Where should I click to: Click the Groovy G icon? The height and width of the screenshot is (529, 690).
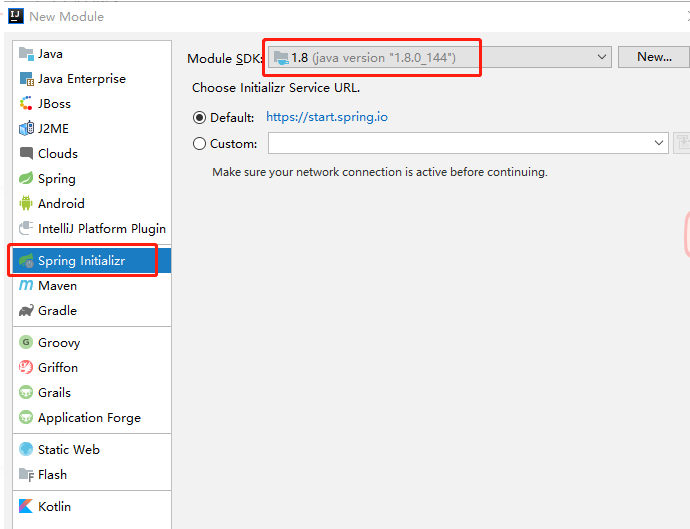coord(26,342)
